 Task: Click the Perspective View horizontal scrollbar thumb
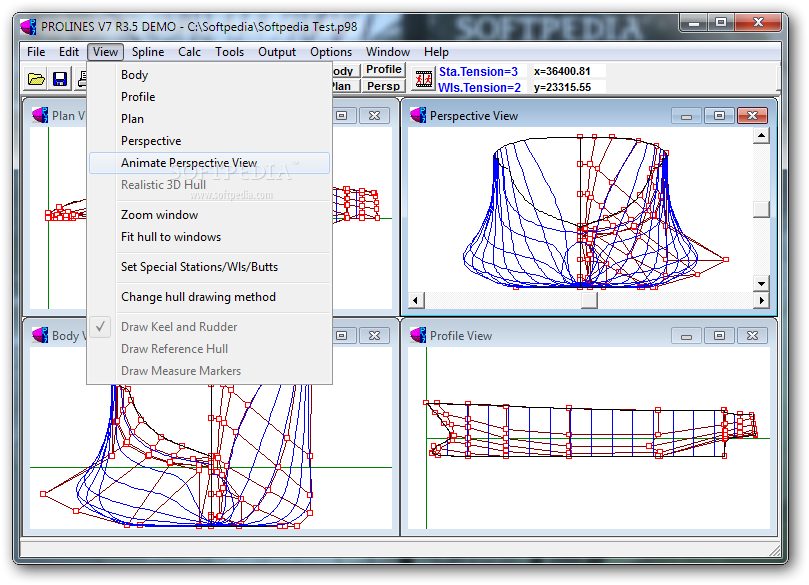coord(589,300)
